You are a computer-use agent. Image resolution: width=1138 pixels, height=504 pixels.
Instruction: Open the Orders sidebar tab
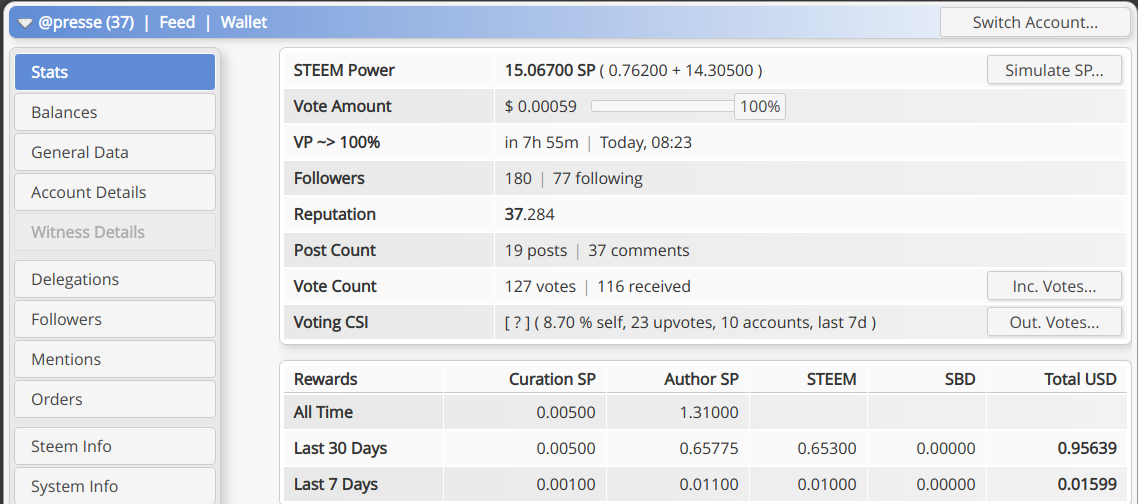coord(115,399)
